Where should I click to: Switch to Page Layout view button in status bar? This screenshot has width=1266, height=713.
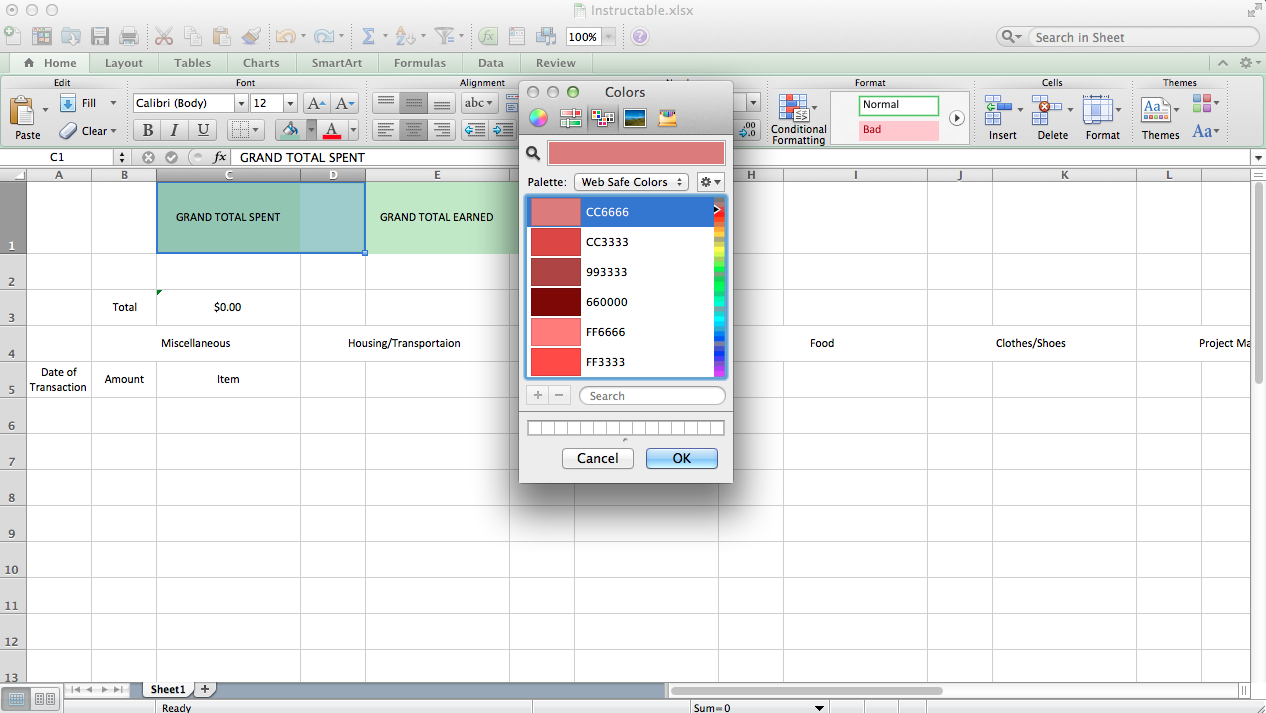coord(45,699)
